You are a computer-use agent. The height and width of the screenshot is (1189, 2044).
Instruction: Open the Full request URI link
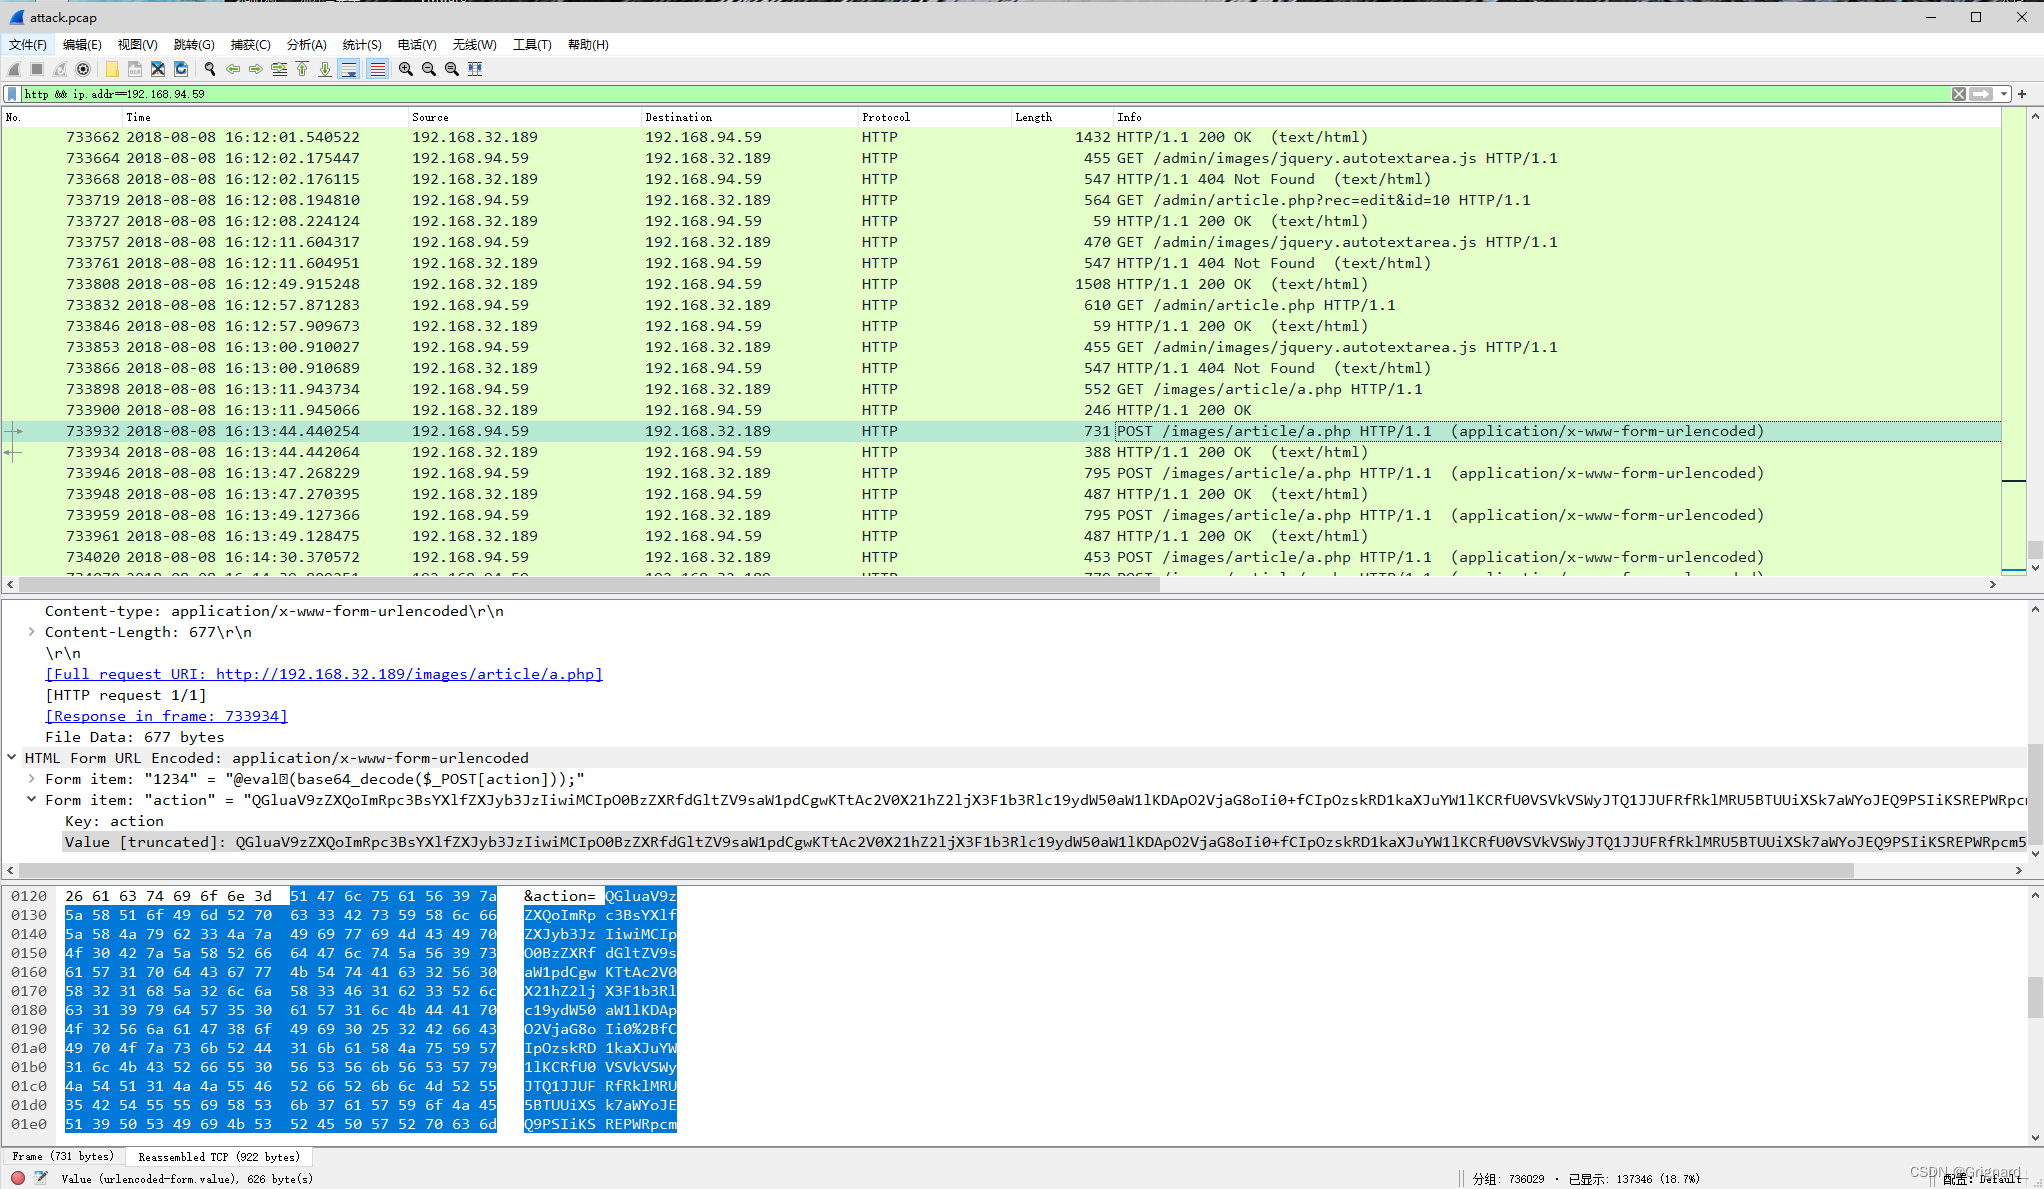(324, 674)
